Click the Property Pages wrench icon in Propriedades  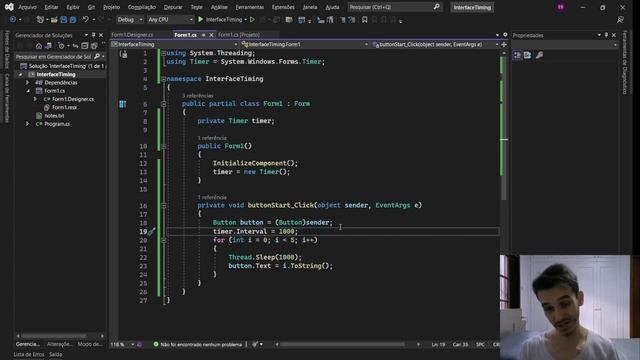click(x=539, y=55)
